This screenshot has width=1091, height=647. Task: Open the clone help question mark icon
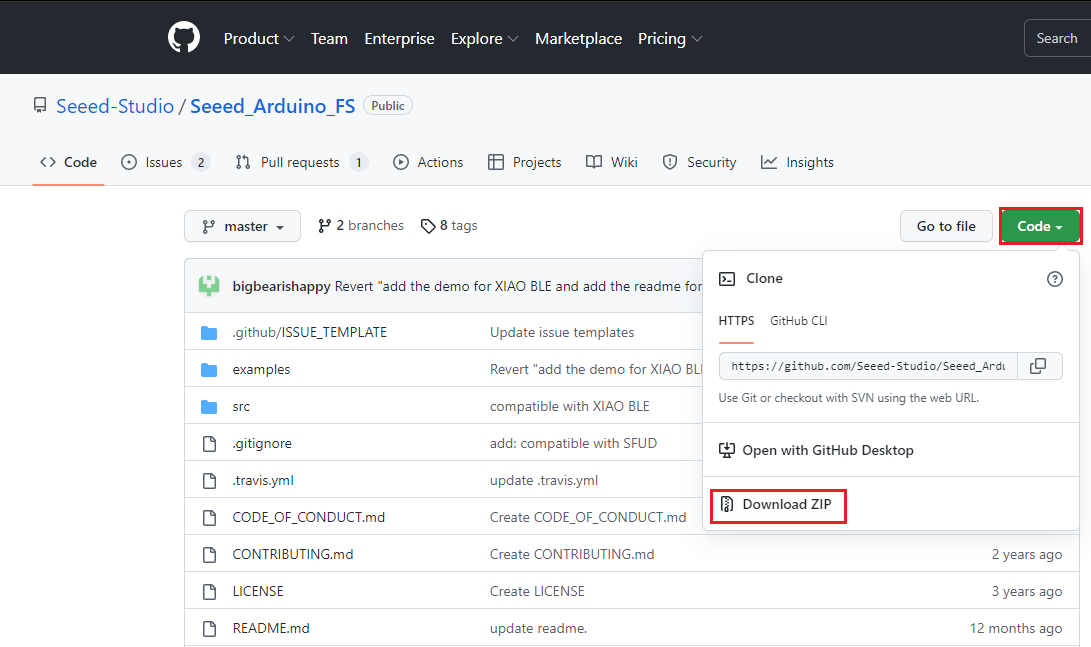(1055, 279)
